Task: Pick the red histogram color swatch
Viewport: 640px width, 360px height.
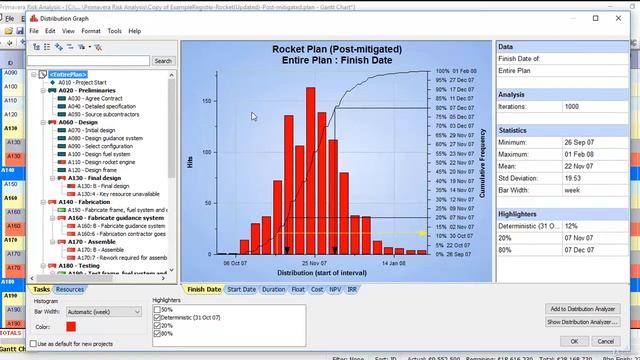Action: click(x=71, y=327)
